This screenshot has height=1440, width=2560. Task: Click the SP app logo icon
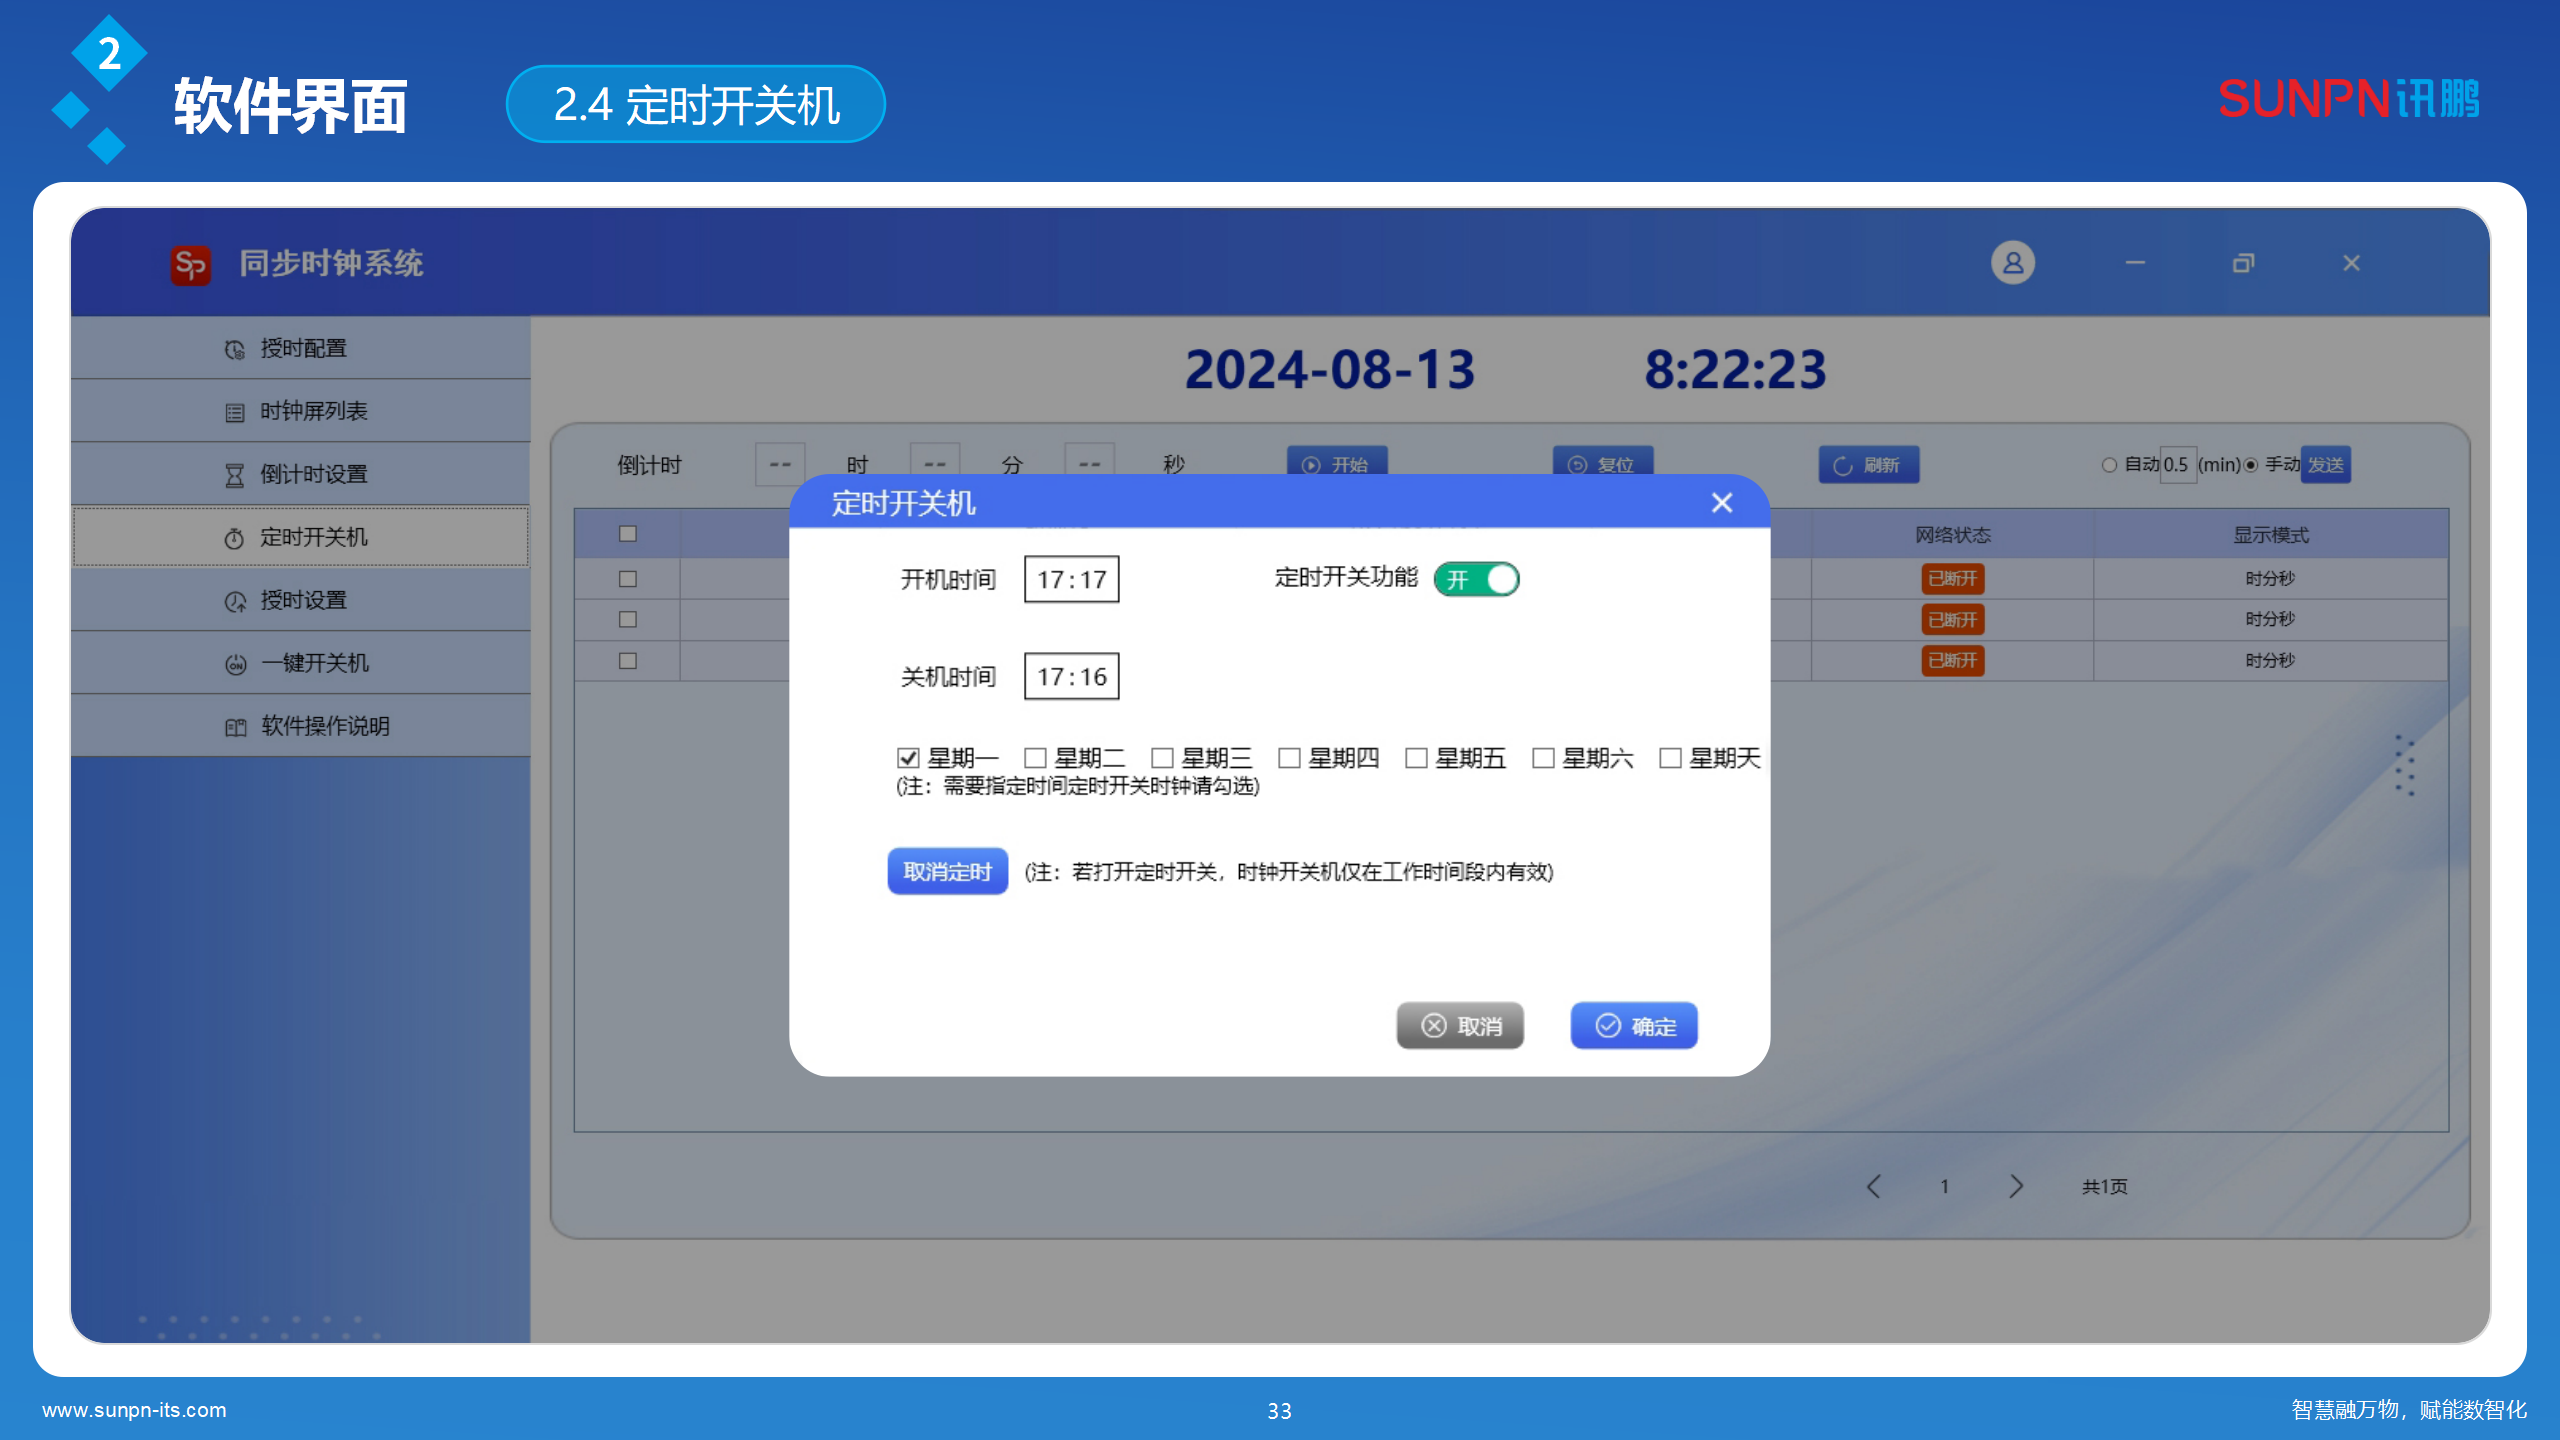pos(190,265)
